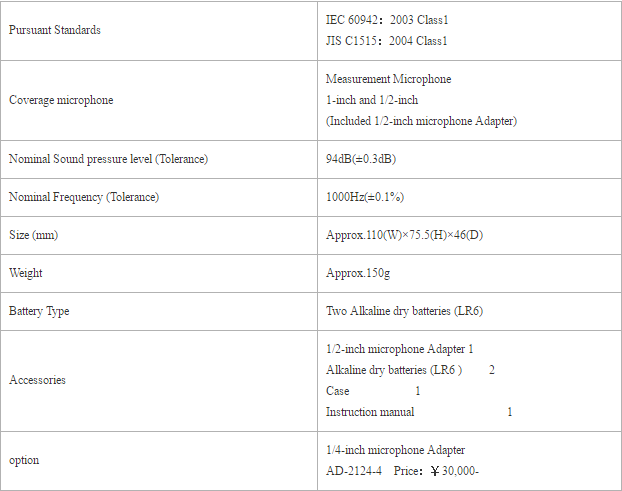This screenshot has width=622, height=491.
Task: Select the 94dB(±0.3dB) value
Action: pyautogui.click(x=362, y=159)
